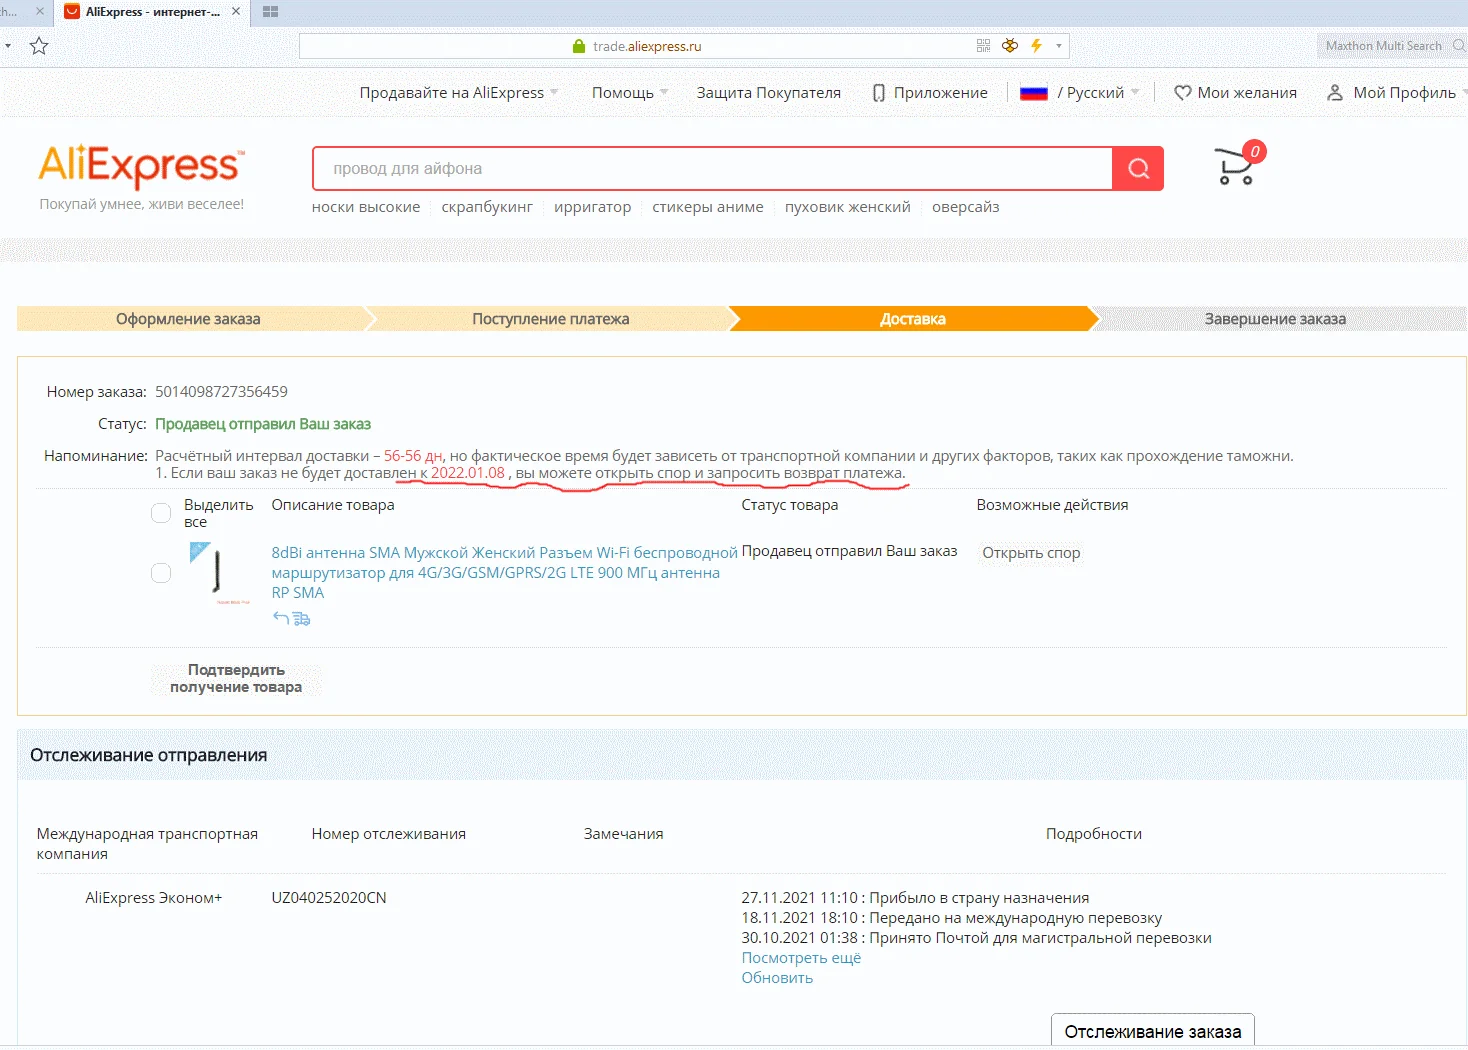Viewport: 1468px width, 1050px height.
Task: Click the '18.11.2021 18:10' tracking entry
Action: pyautogui.click(x=952, y=918)
